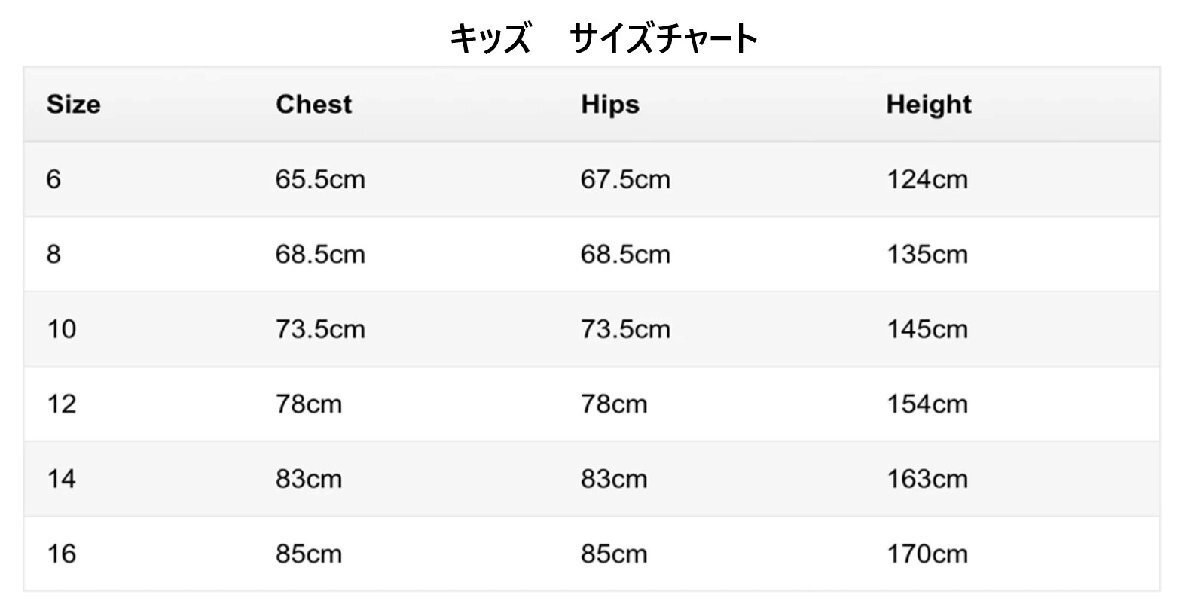This screenshot has width=1200, height=607.
Task: Click the キッズ サイズチャート title
Action: click(x=603, y=38)
